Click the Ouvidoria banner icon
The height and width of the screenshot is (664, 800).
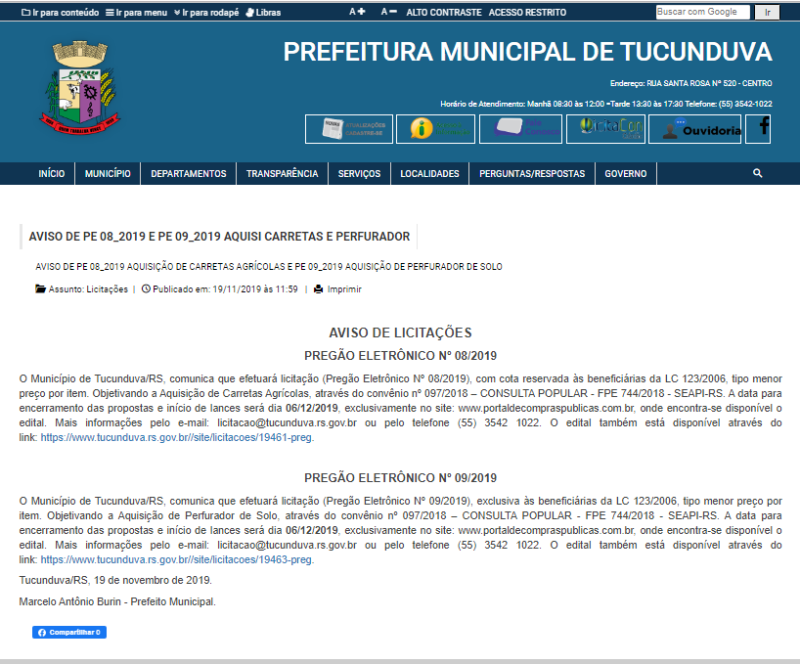click(694, 129)
